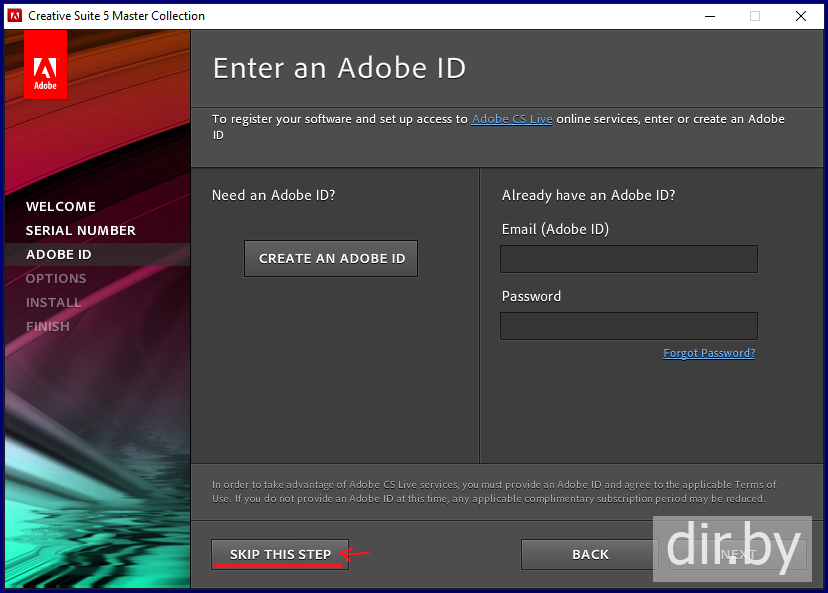Click the Next button
Image resolution: width=828 pixels, height=593 pixels.
pos(738,554)
